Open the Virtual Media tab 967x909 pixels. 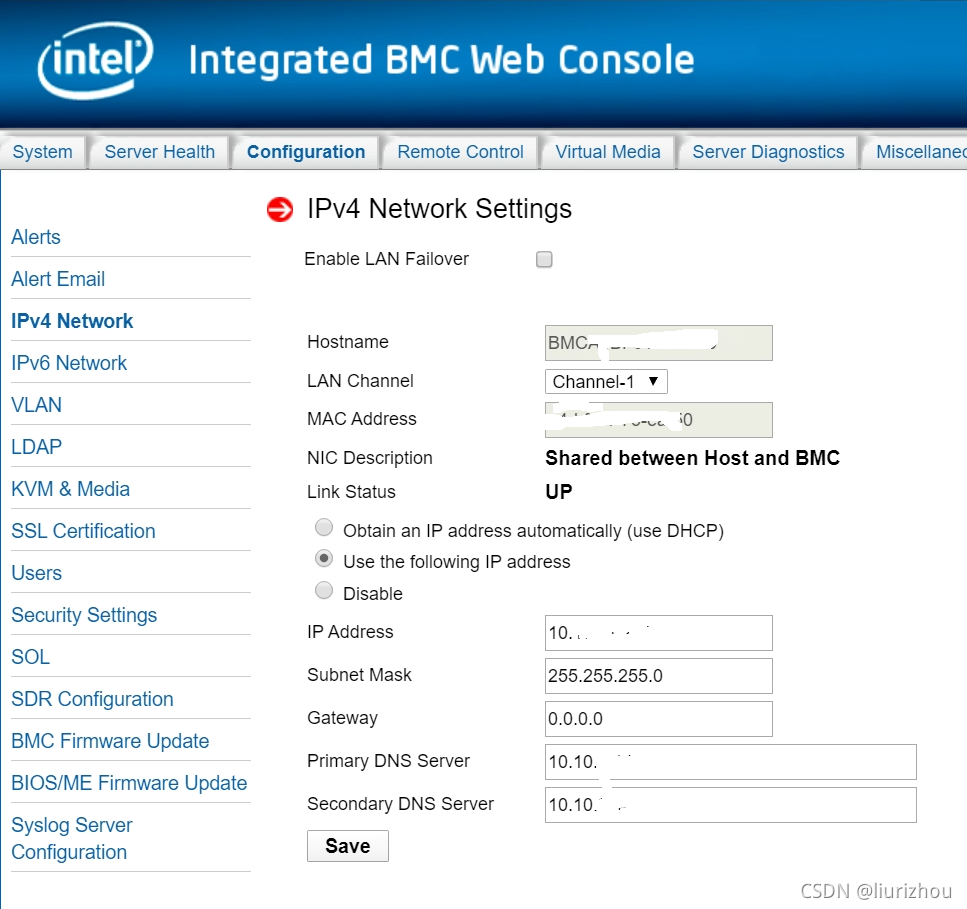tap(607, 151)
